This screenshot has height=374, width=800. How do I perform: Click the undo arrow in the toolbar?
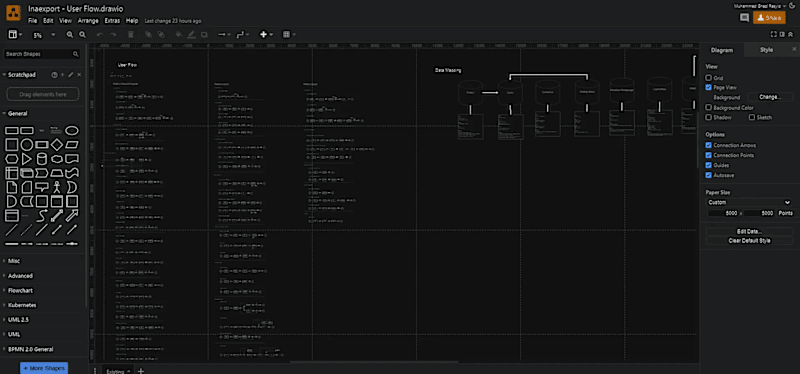[x=99, y=35]
